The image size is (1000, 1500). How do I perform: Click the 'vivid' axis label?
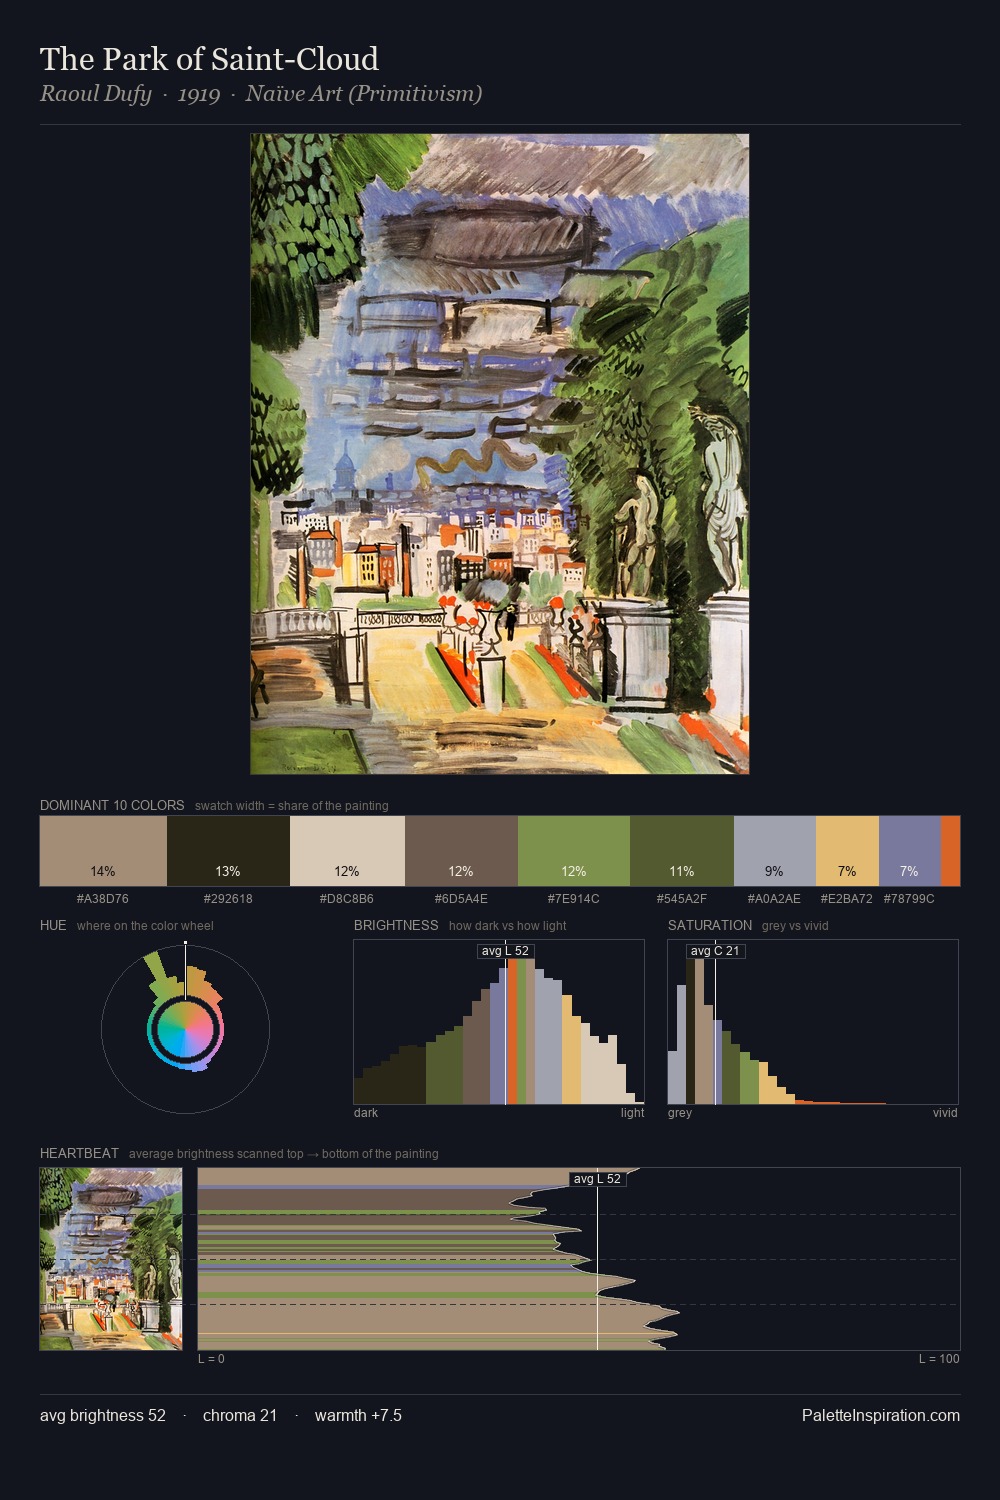point(945,1112)
